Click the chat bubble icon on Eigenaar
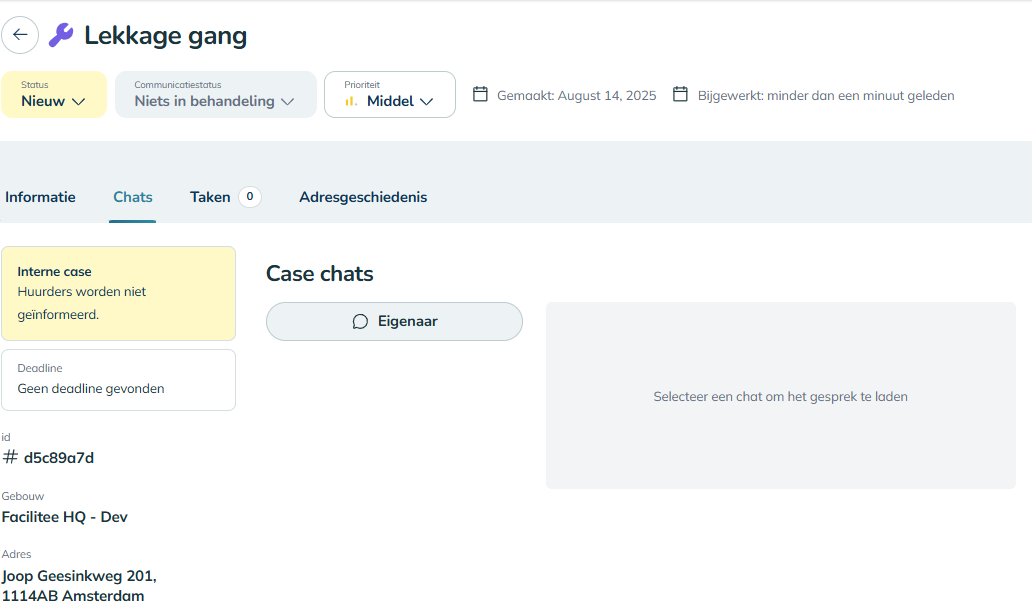The image size is (1032, 604). [361, 322]
